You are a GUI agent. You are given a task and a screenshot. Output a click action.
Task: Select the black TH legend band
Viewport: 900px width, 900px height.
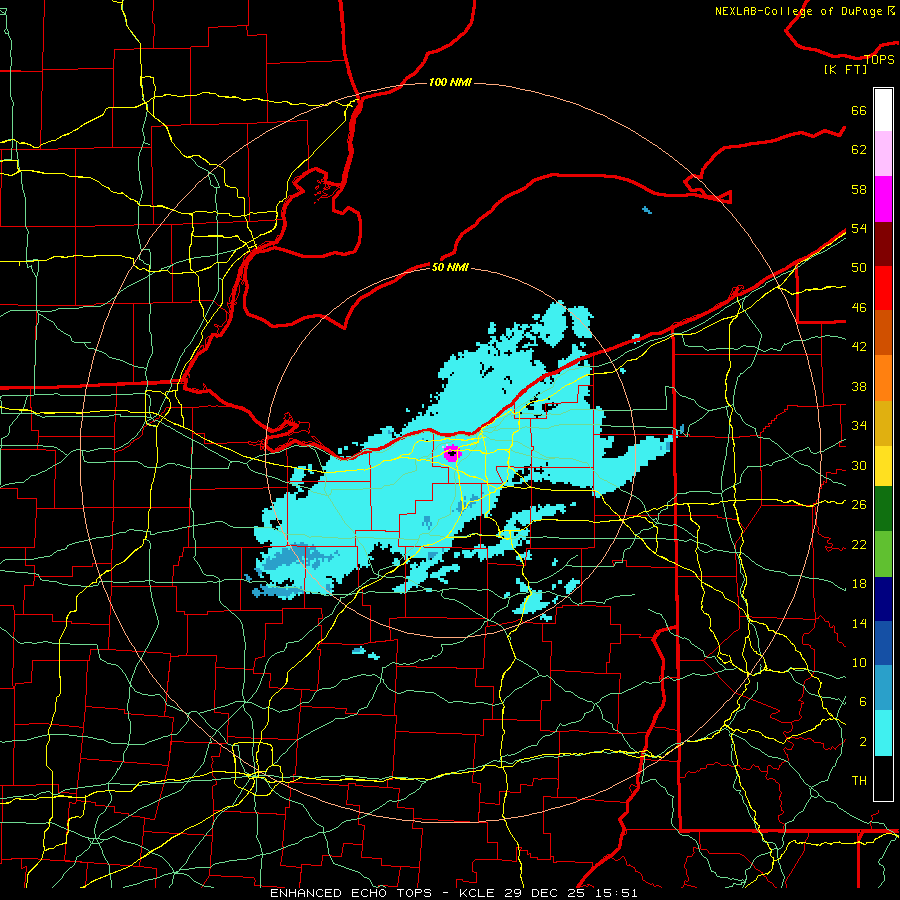pos(883,778)
